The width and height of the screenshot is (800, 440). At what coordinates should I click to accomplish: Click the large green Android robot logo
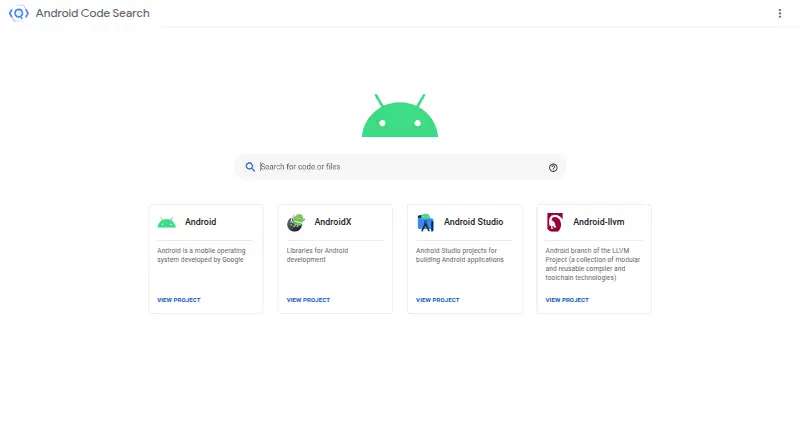click(400, 115)
